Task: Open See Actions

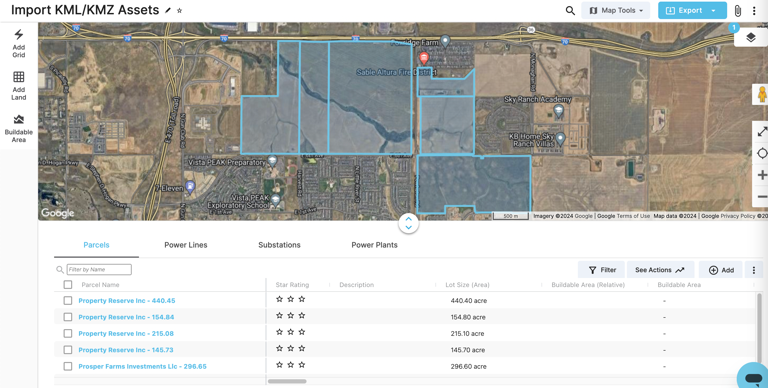Action: point(660,270)
